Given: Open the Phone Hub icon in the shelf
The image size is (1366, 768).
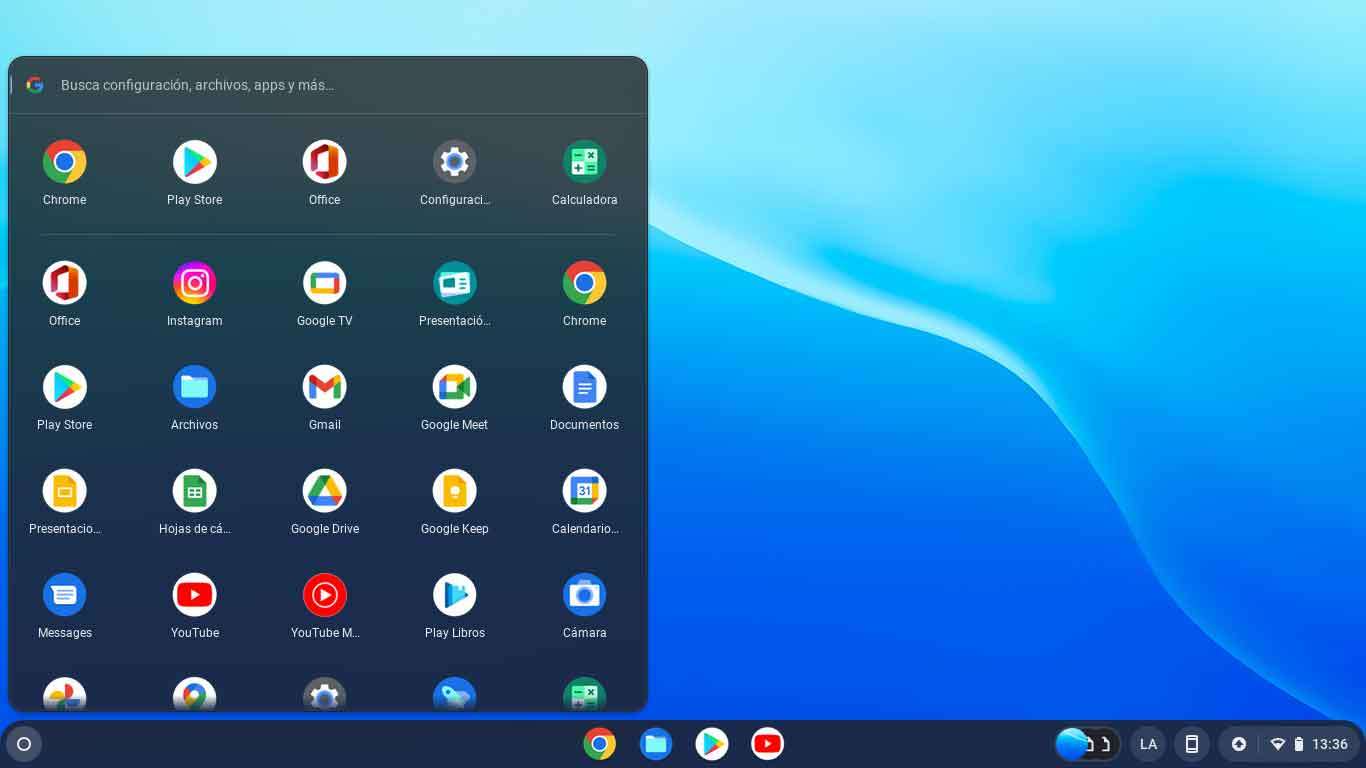Looking at the screenshot, I should pyautogui.click(x=1192, y=744).
